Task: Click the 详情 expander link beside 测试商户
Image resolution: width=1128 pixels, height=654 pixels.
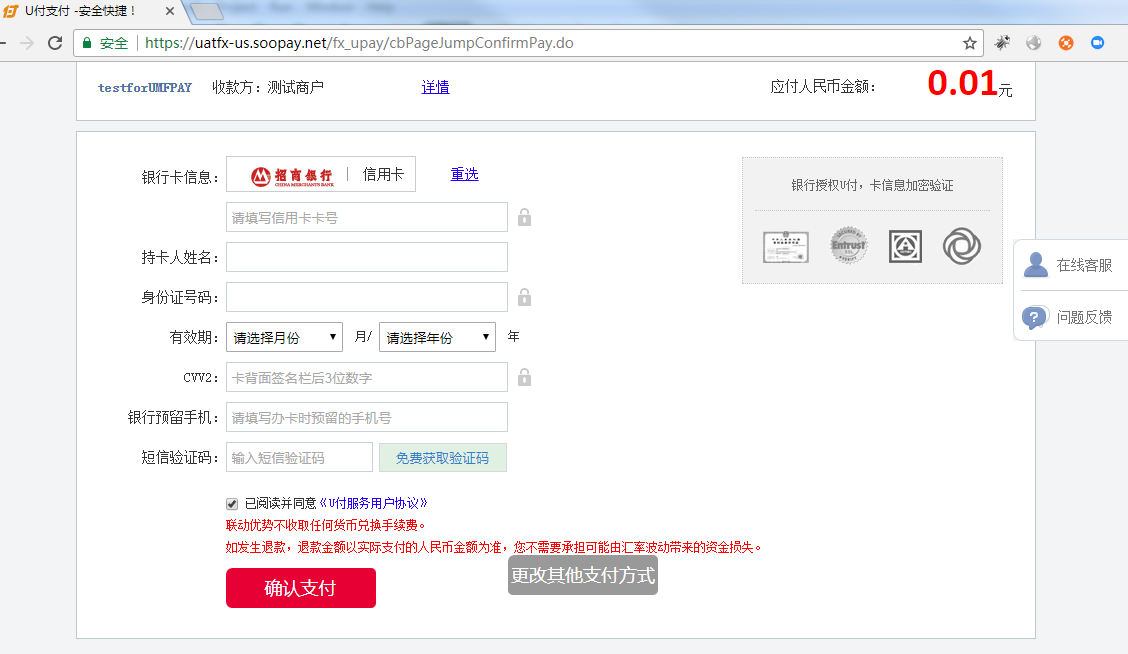Action: [x=436, y=87]
